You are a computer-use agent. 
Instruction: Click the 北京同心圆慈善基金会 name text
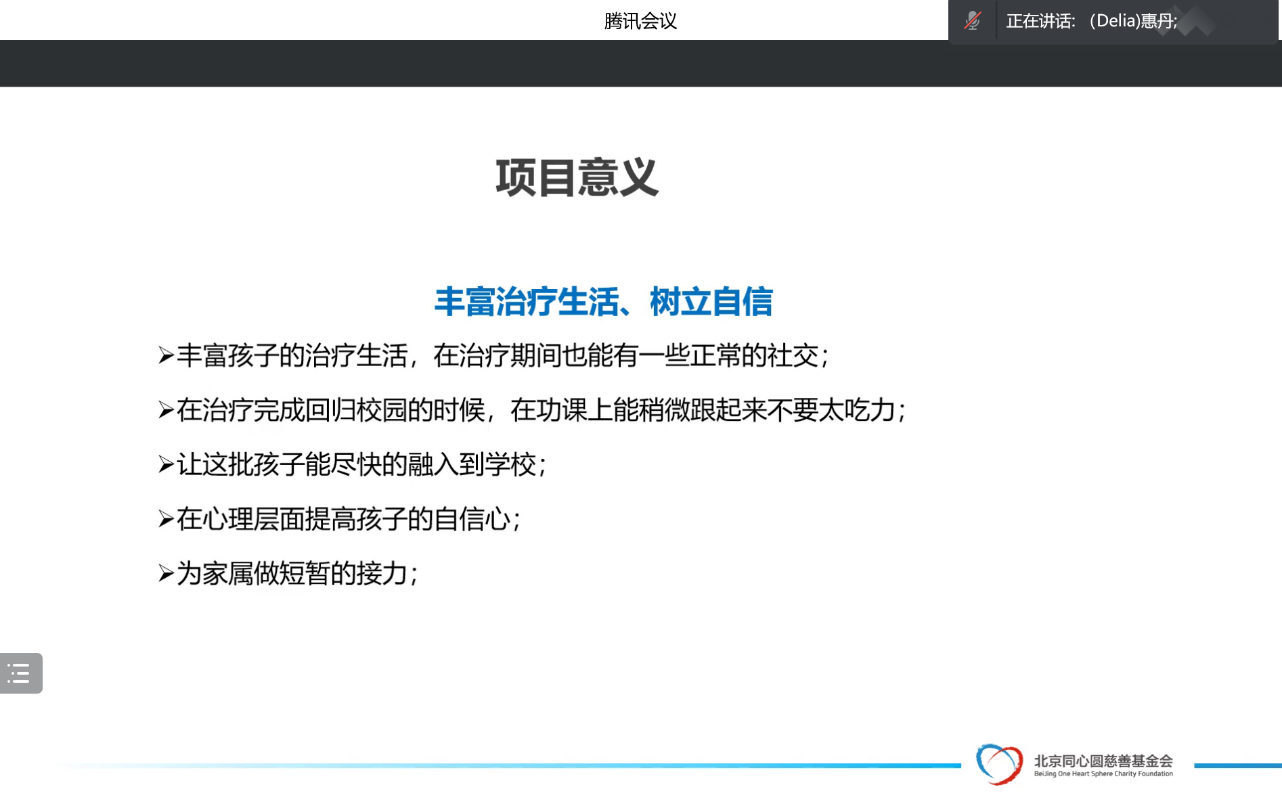[1103, 760]
